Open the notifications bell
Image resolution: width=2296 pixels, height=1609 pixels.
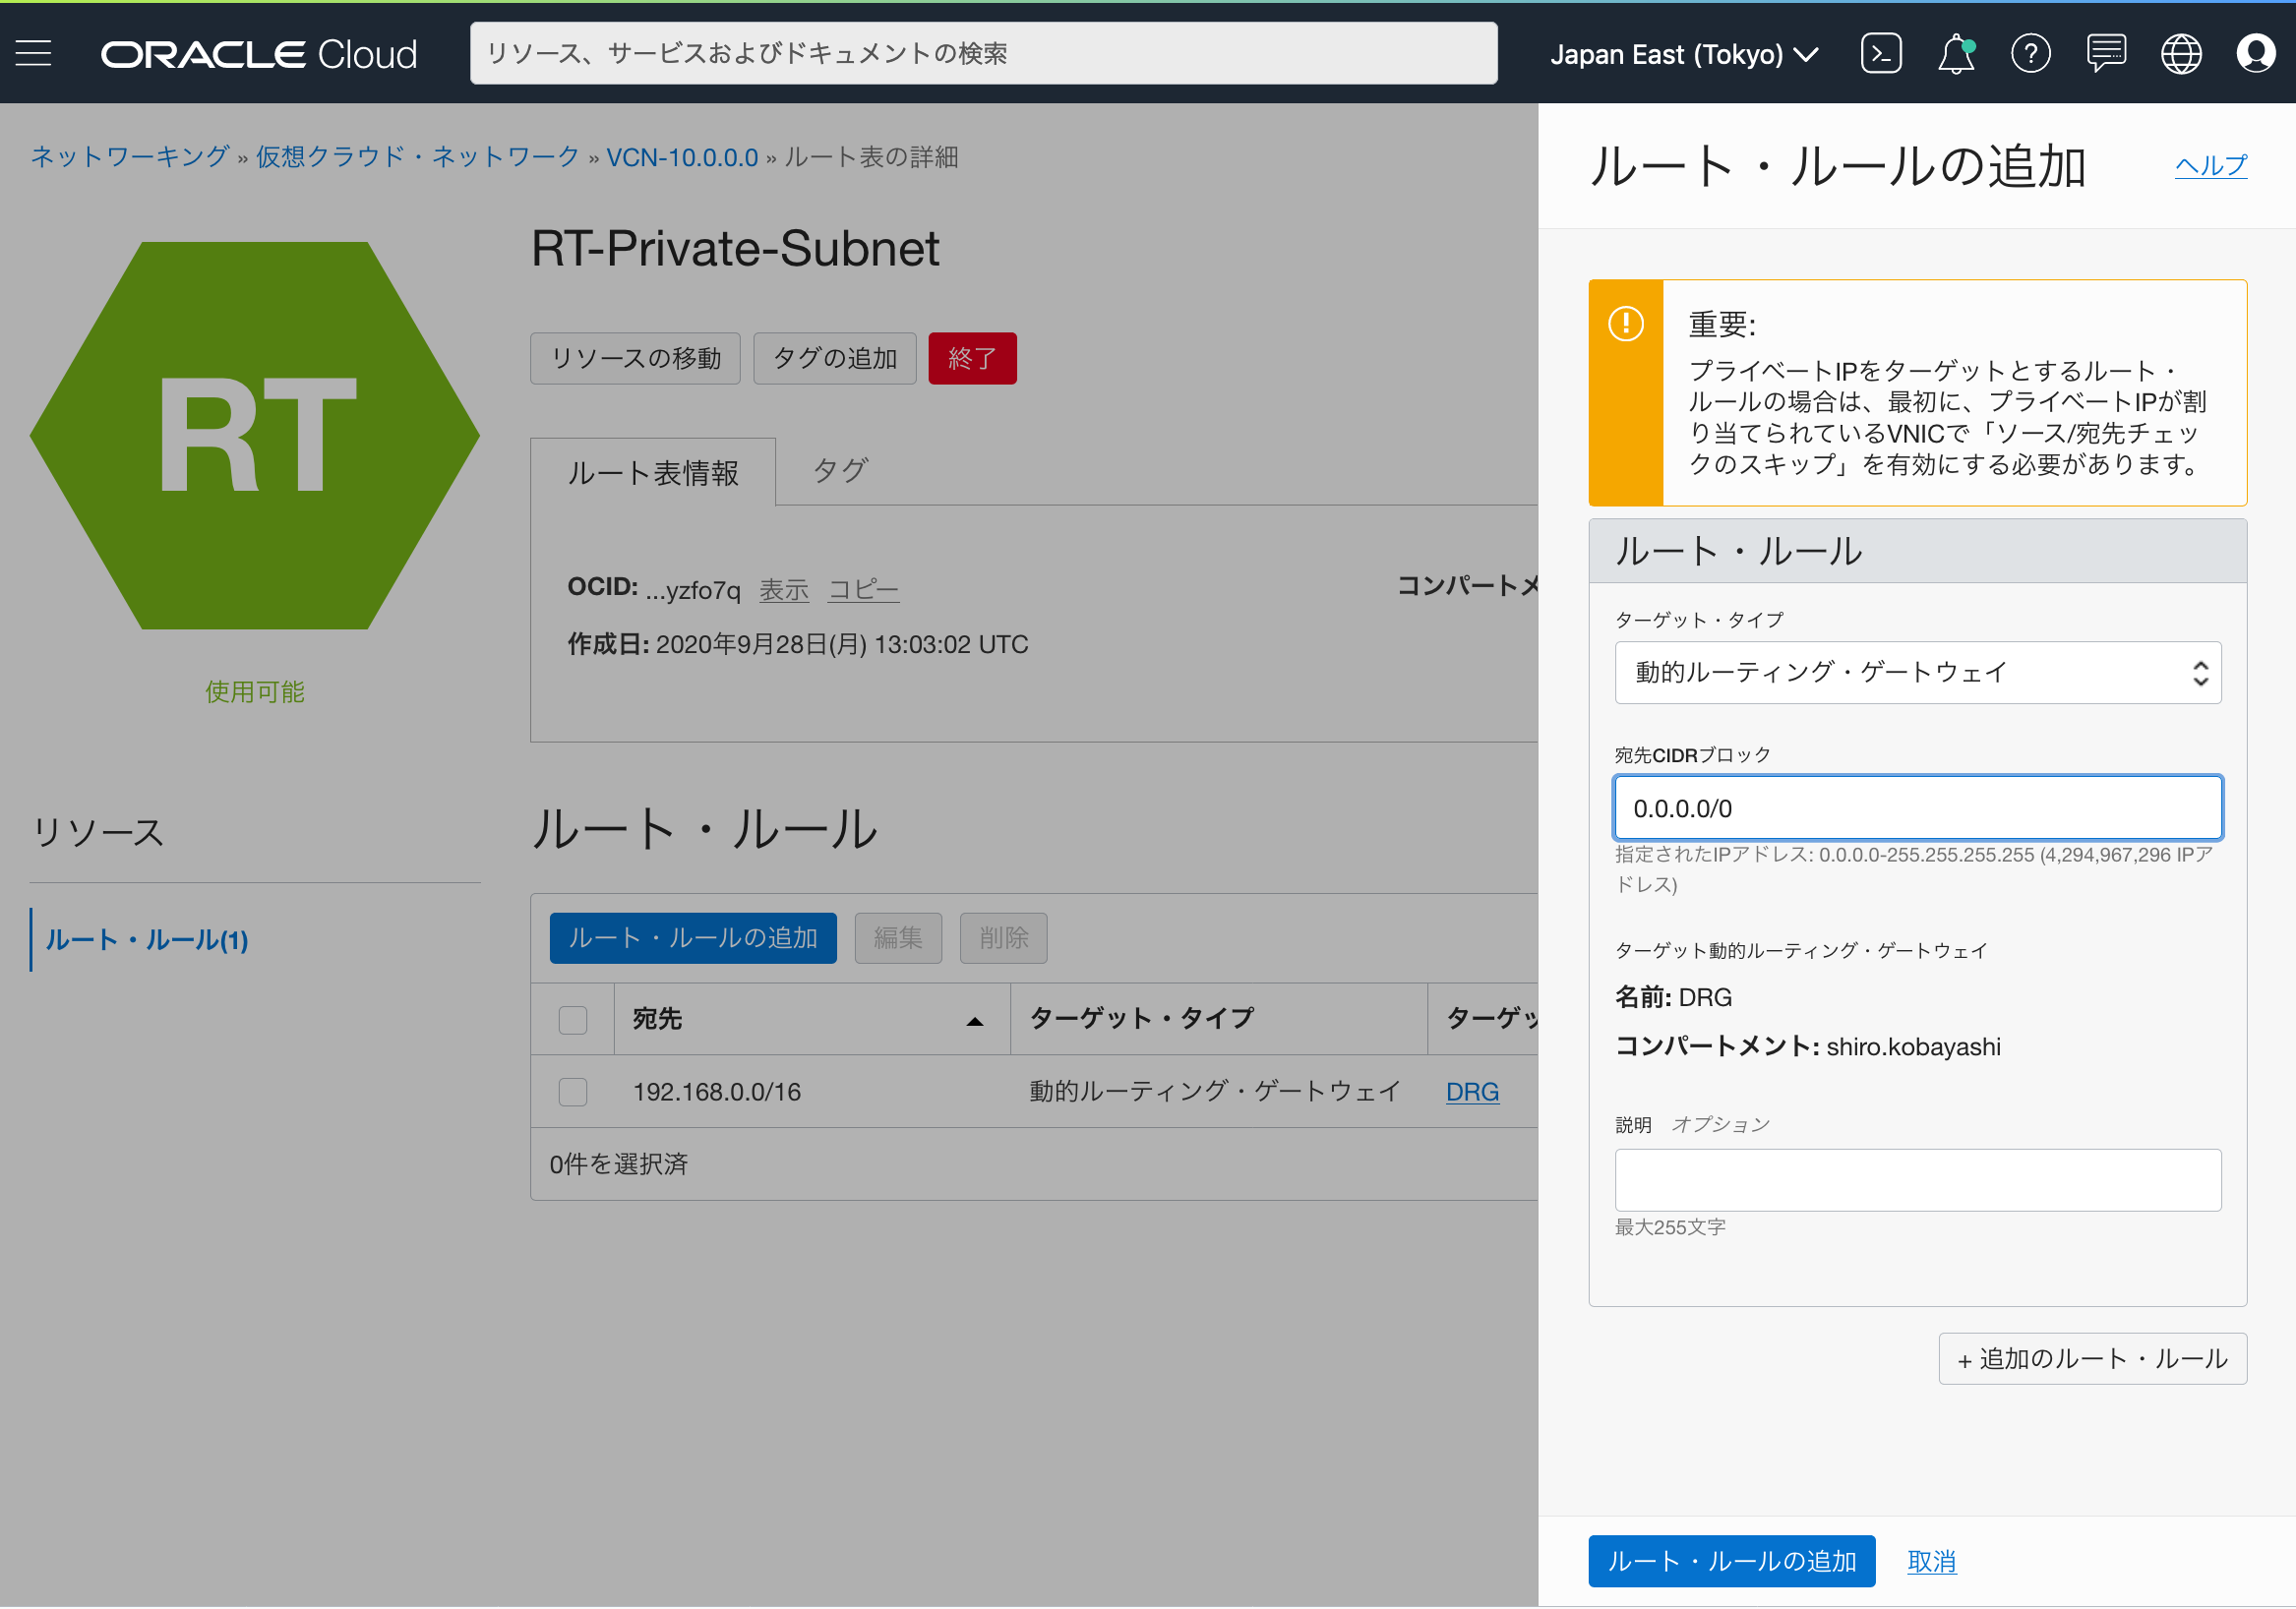1956,53
